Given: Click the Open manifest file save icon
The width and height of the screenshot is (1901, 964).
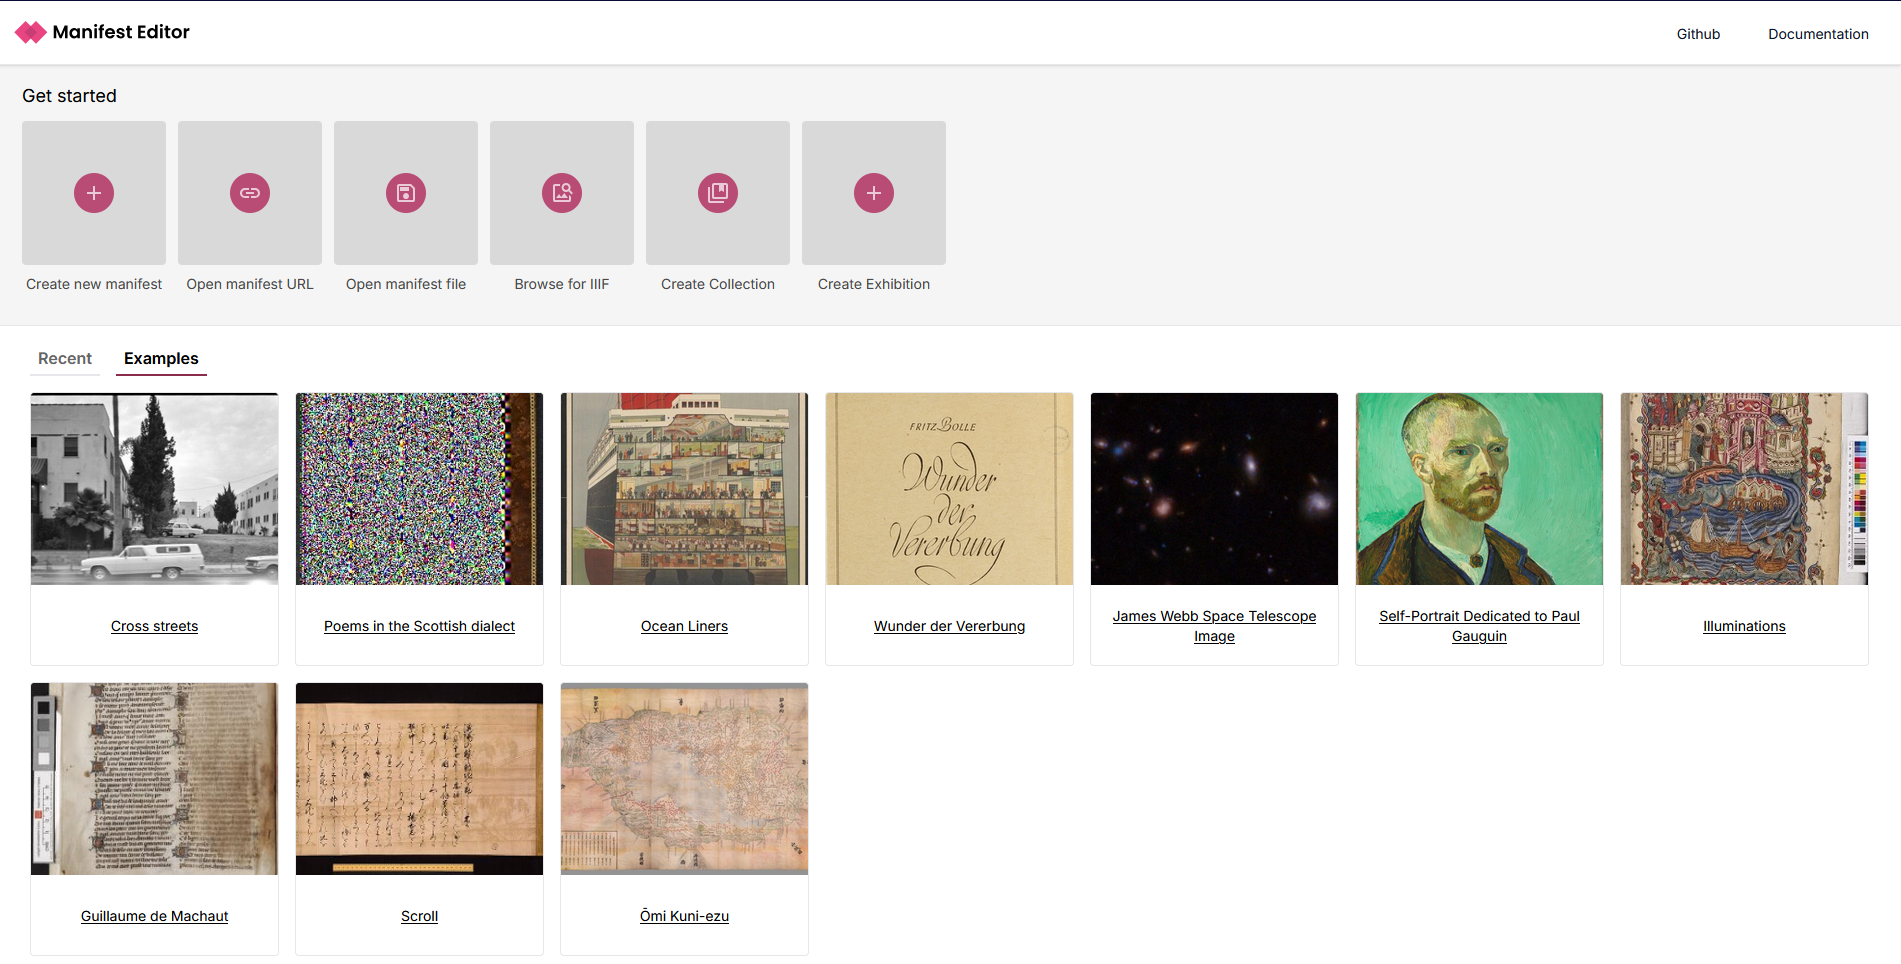Looking at the screenshot, I should coord(406,193).
